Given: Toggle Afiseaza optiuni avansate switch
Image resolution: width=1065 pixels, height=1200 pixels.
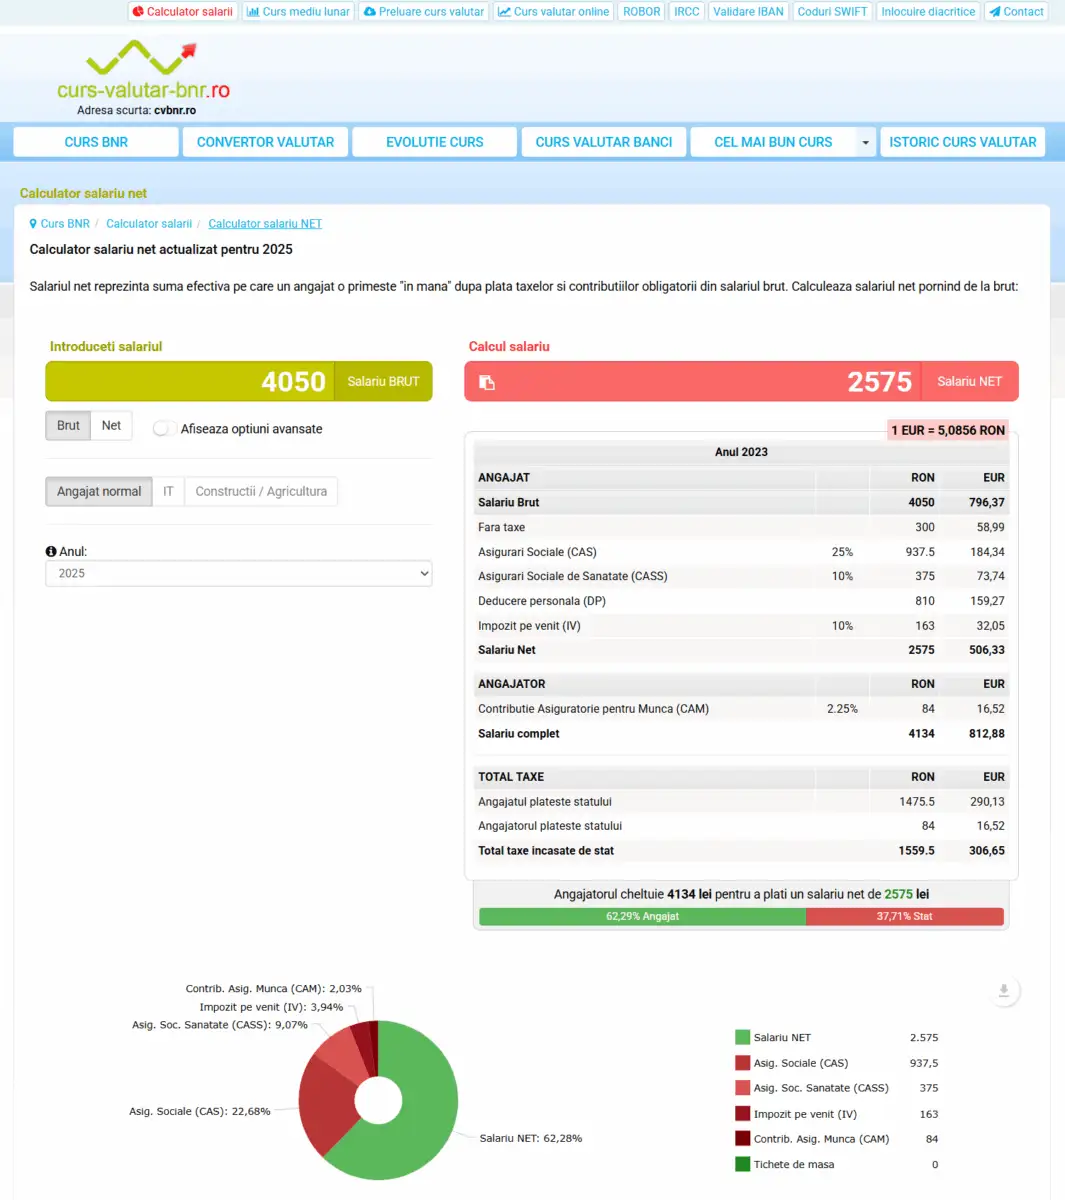Looking at the screenshot, I should [164, 429].
